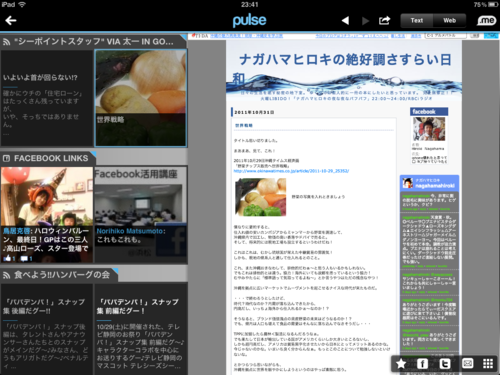
Task: Share the article to Twitter
Action: pos(445,364)
